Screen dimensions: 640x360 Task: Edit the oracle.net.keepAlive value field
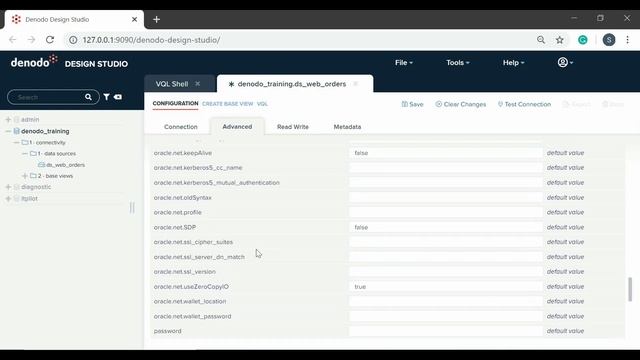click(x=446, y=153)
